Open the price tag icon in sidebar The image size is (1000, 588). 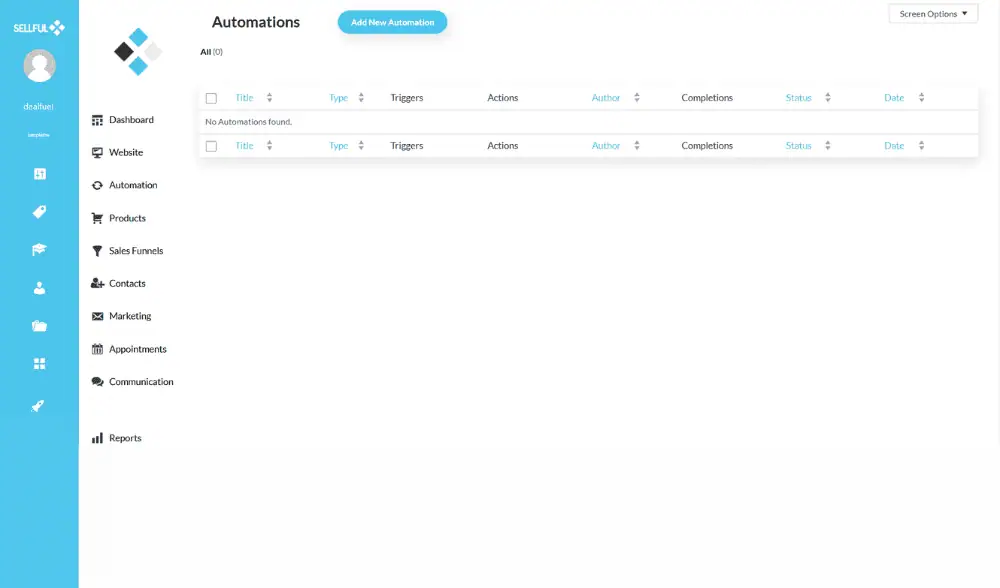coord(39,212)
